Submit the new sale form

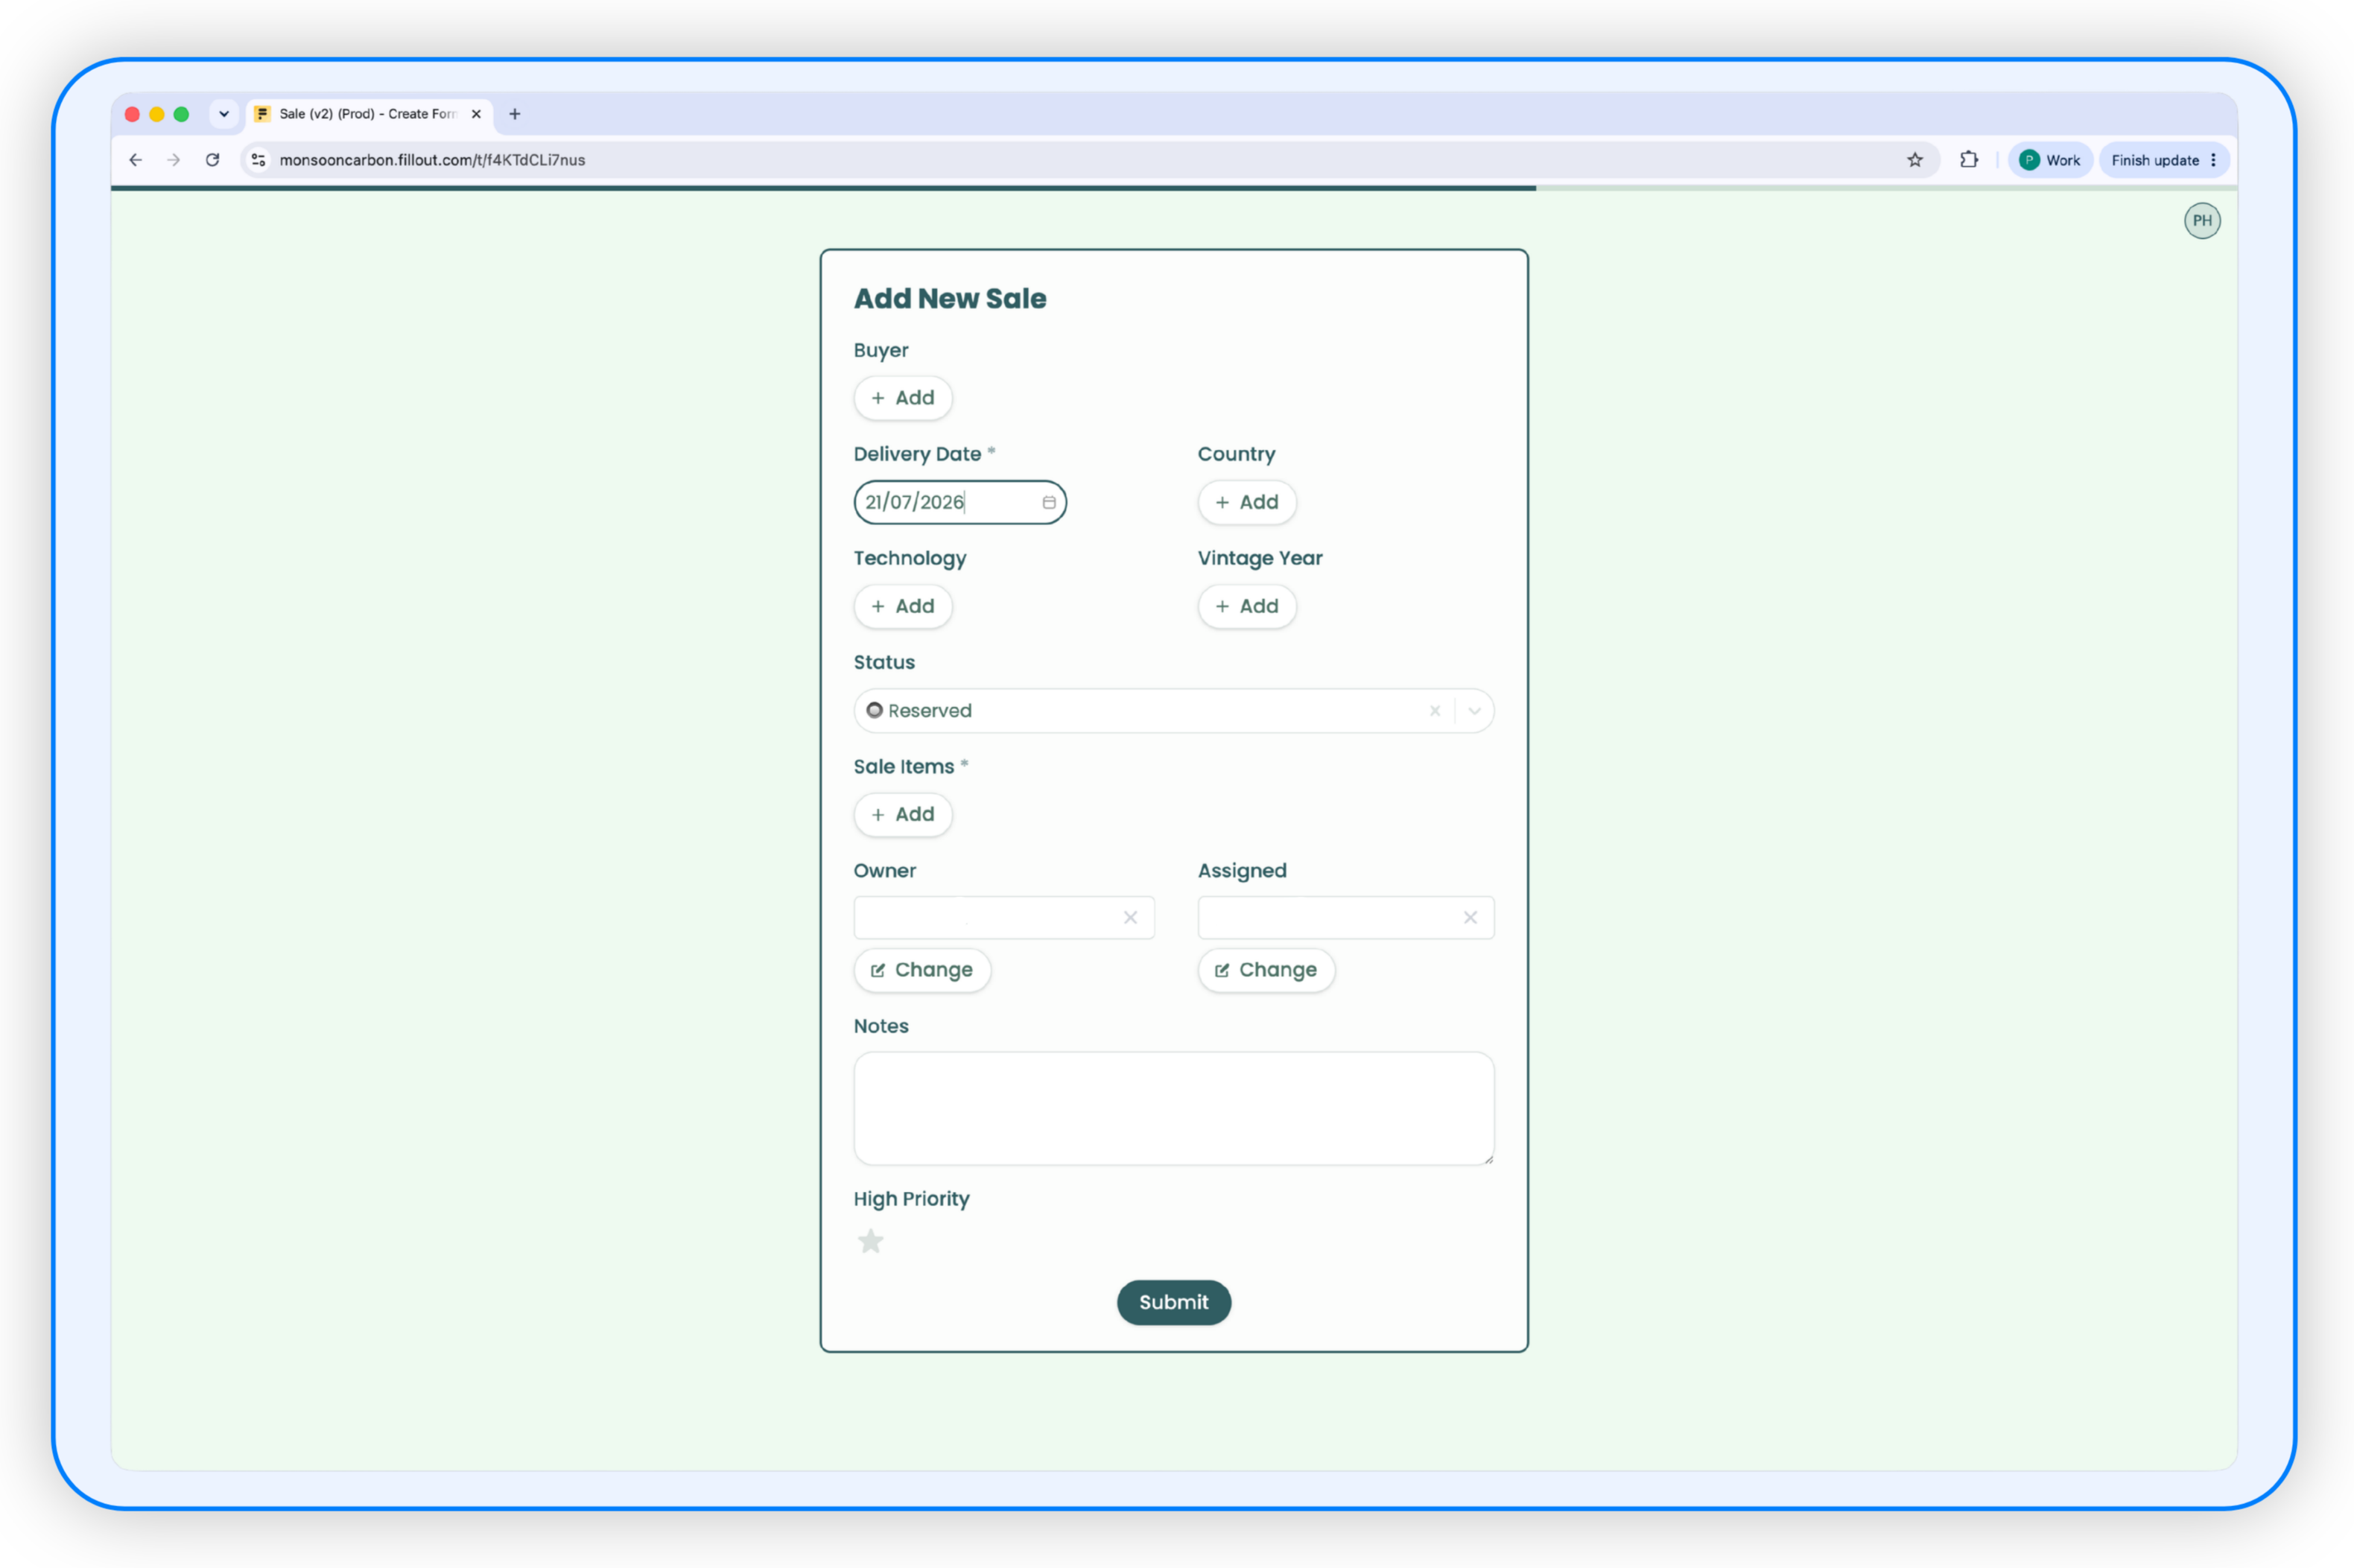pyautogui.click(x=1174, y=1302)
